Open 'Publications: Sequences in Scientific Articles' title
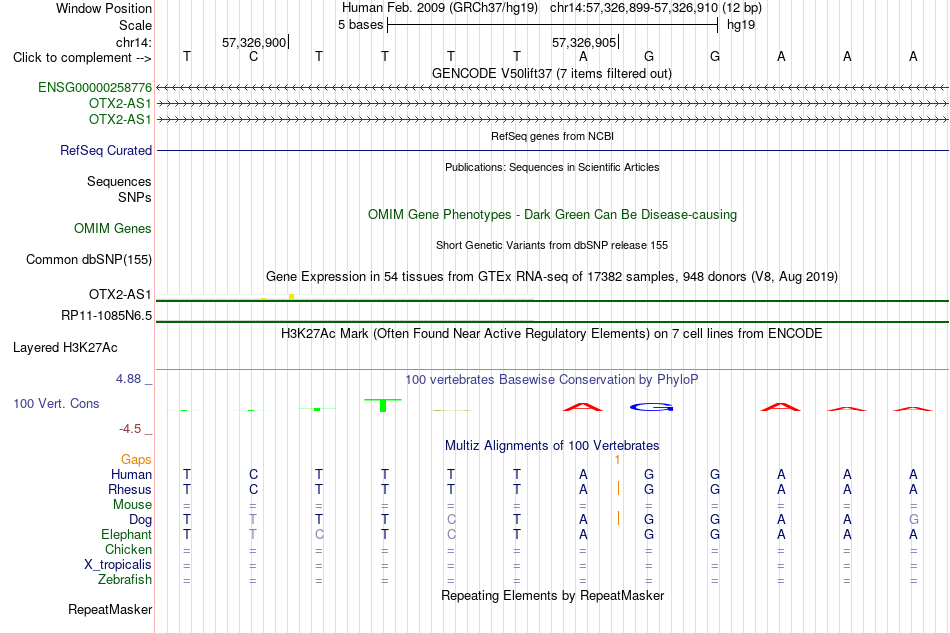Screen dimensions: 950x633 click(552, 167)
